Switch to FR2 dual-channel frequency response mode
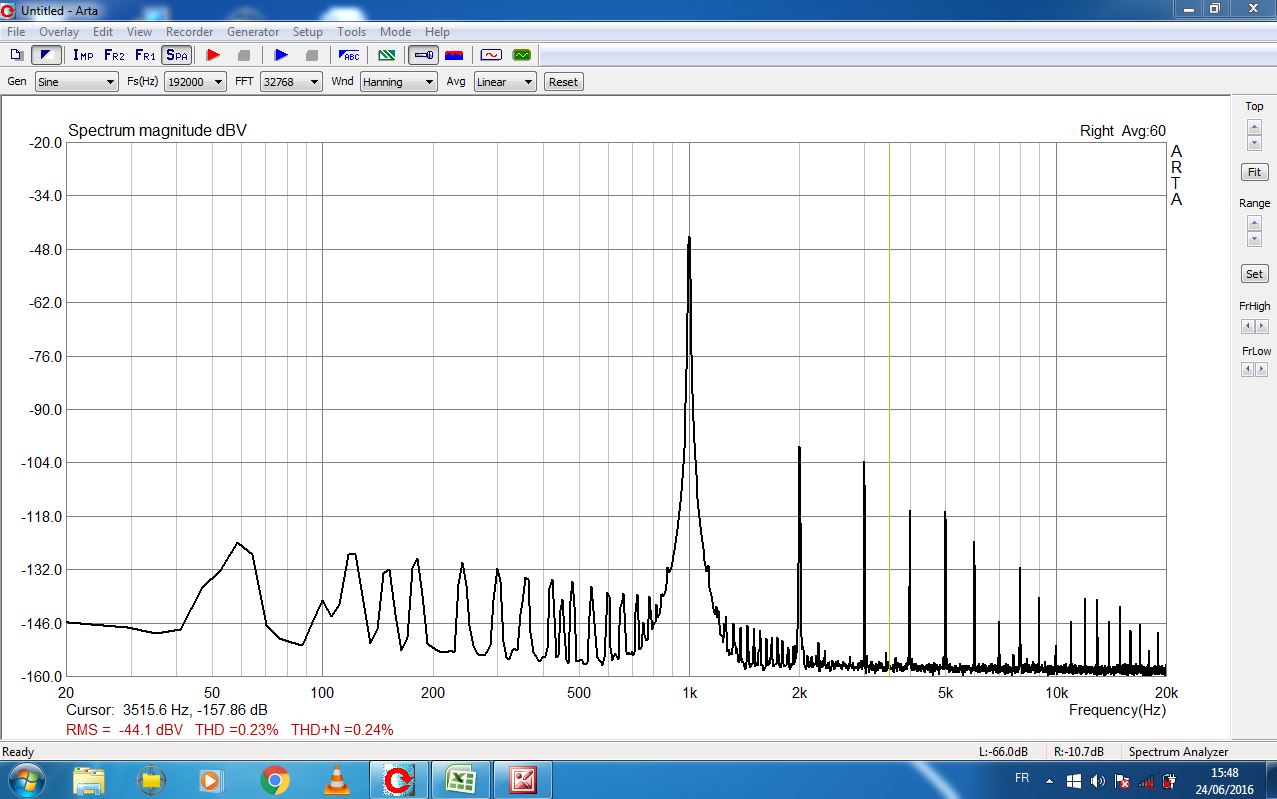 coord(114,55)
